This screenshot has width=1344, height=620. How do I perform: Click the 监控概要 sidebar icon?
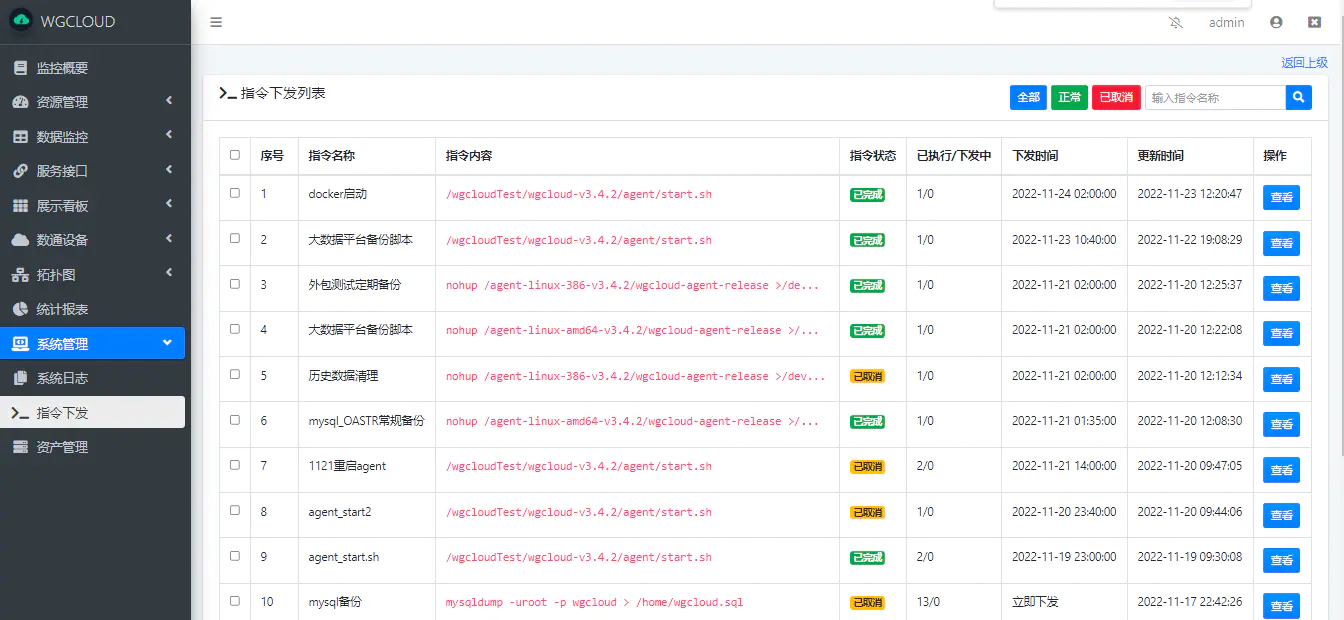(20, 68)
